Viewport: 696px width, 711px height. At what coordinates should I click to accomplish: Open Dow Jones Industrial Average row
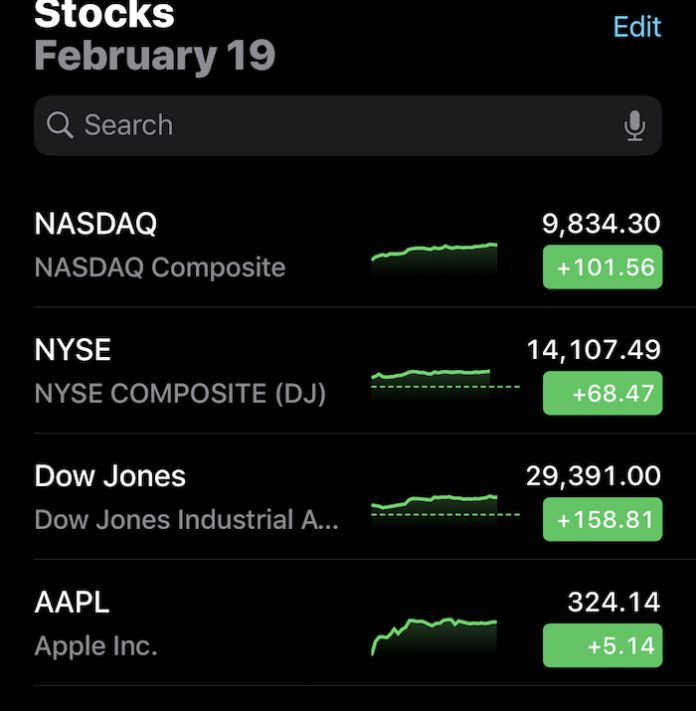click(x=348, y=497)
